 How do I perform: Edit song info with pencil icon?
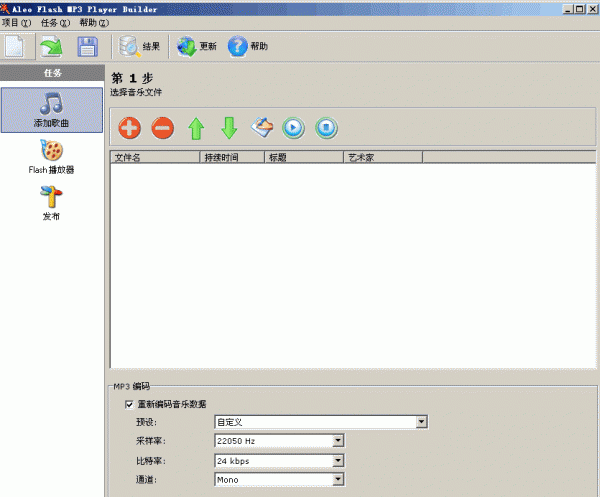point(262,127)
